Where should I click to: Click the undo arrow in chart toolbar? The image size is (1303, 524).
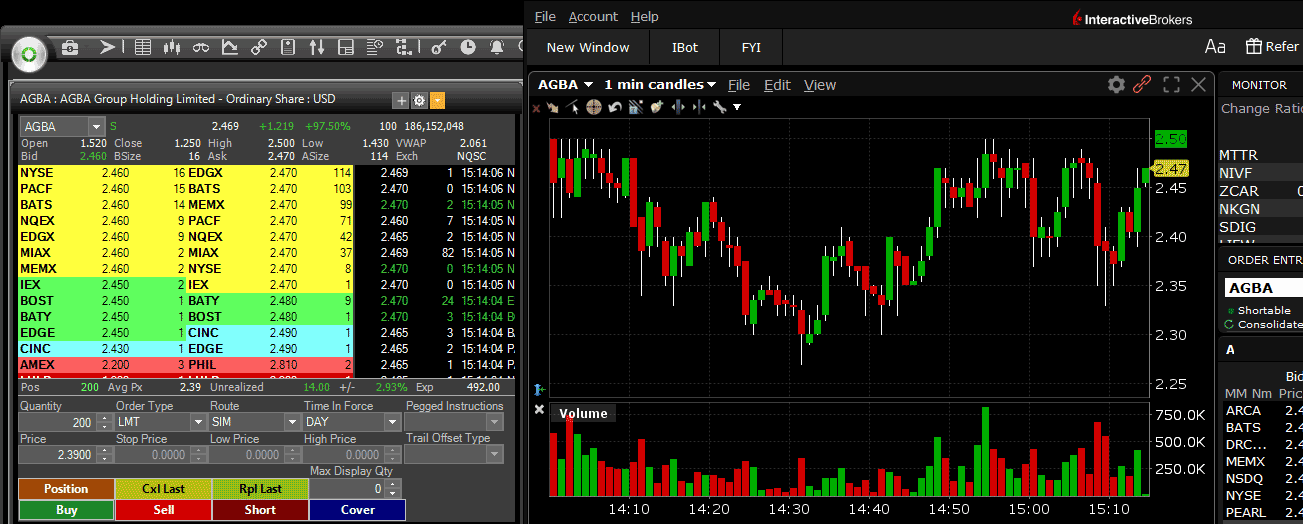pos(614,107)
